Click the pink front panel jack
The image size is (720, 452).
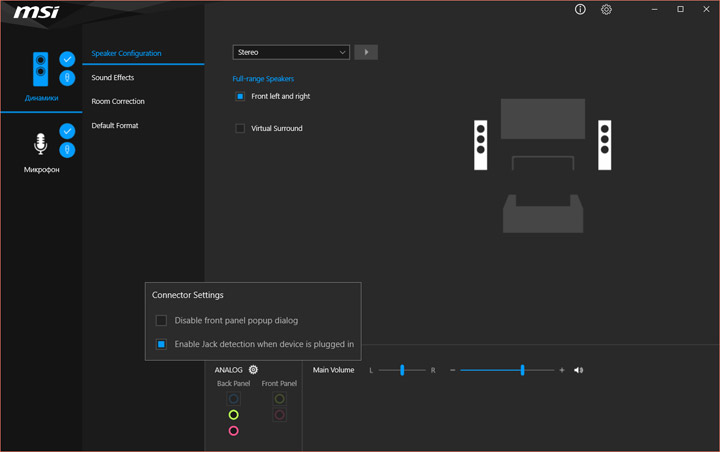pyautogui.click(x=279, y=415)
